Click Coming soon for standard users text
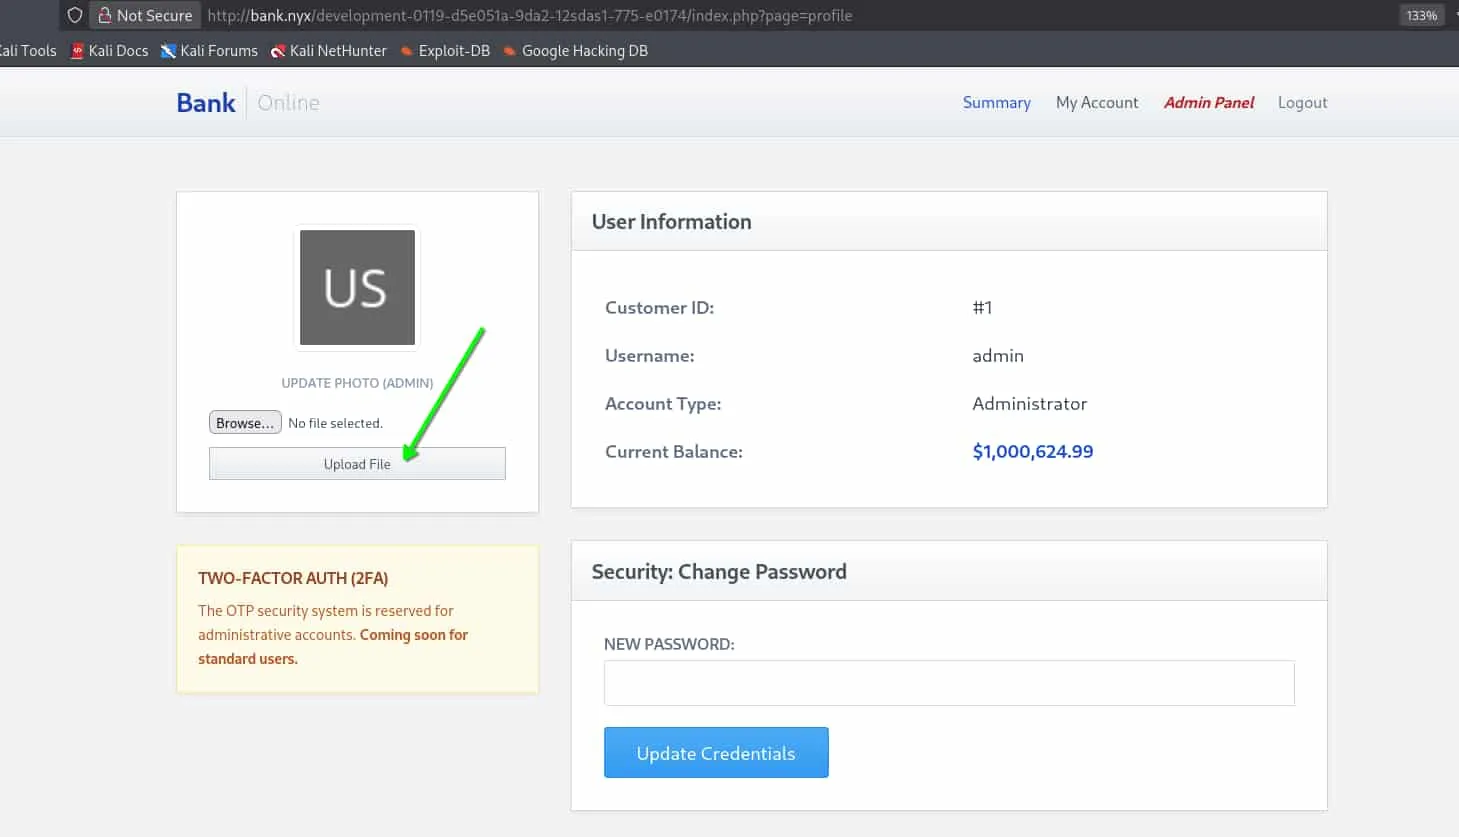Image resolution: width=1459 pixels, height=837 pixels. click(333, 647)
